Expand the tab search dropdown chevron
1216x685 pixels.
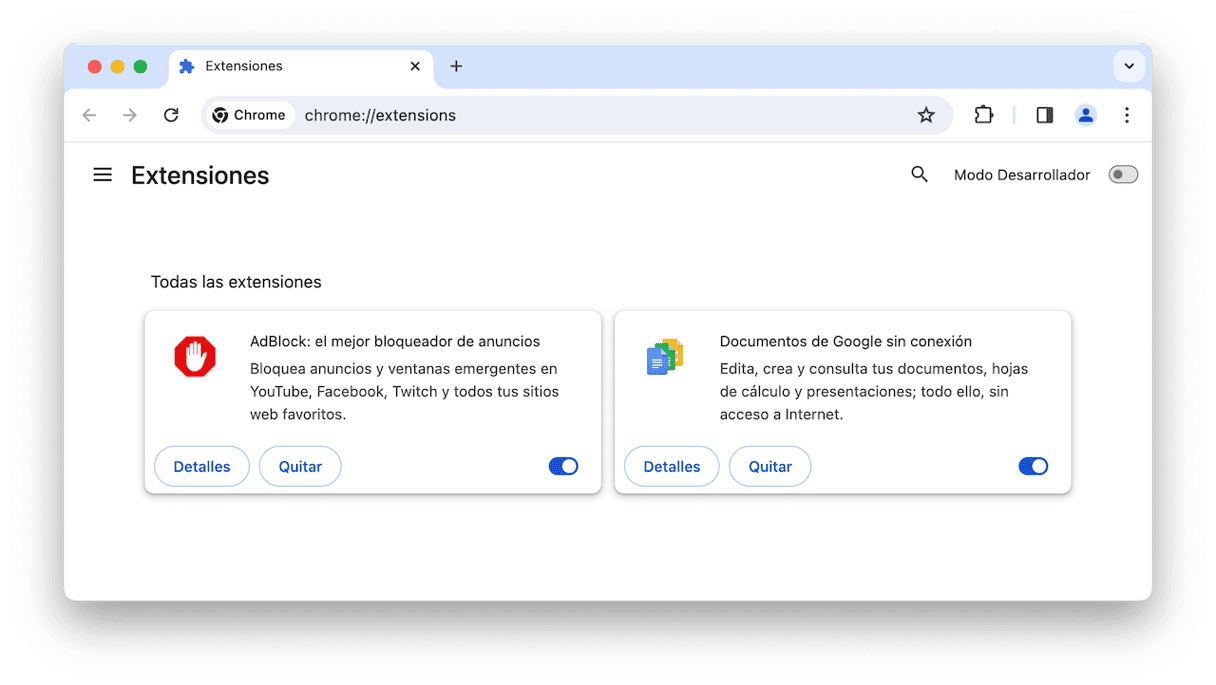(x=1129, y=66)
